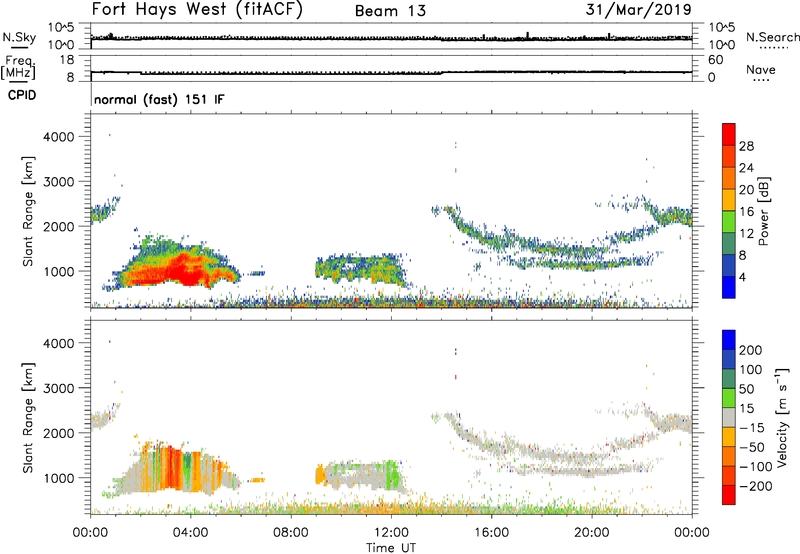Click the 'N.Search' legend label

772,37
